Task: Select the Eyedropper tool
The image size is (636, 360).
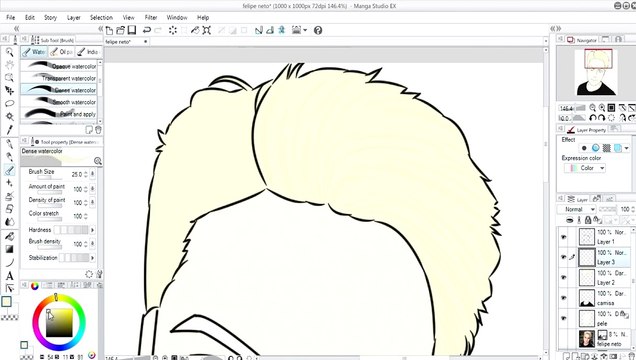Action: click(9, 129)
